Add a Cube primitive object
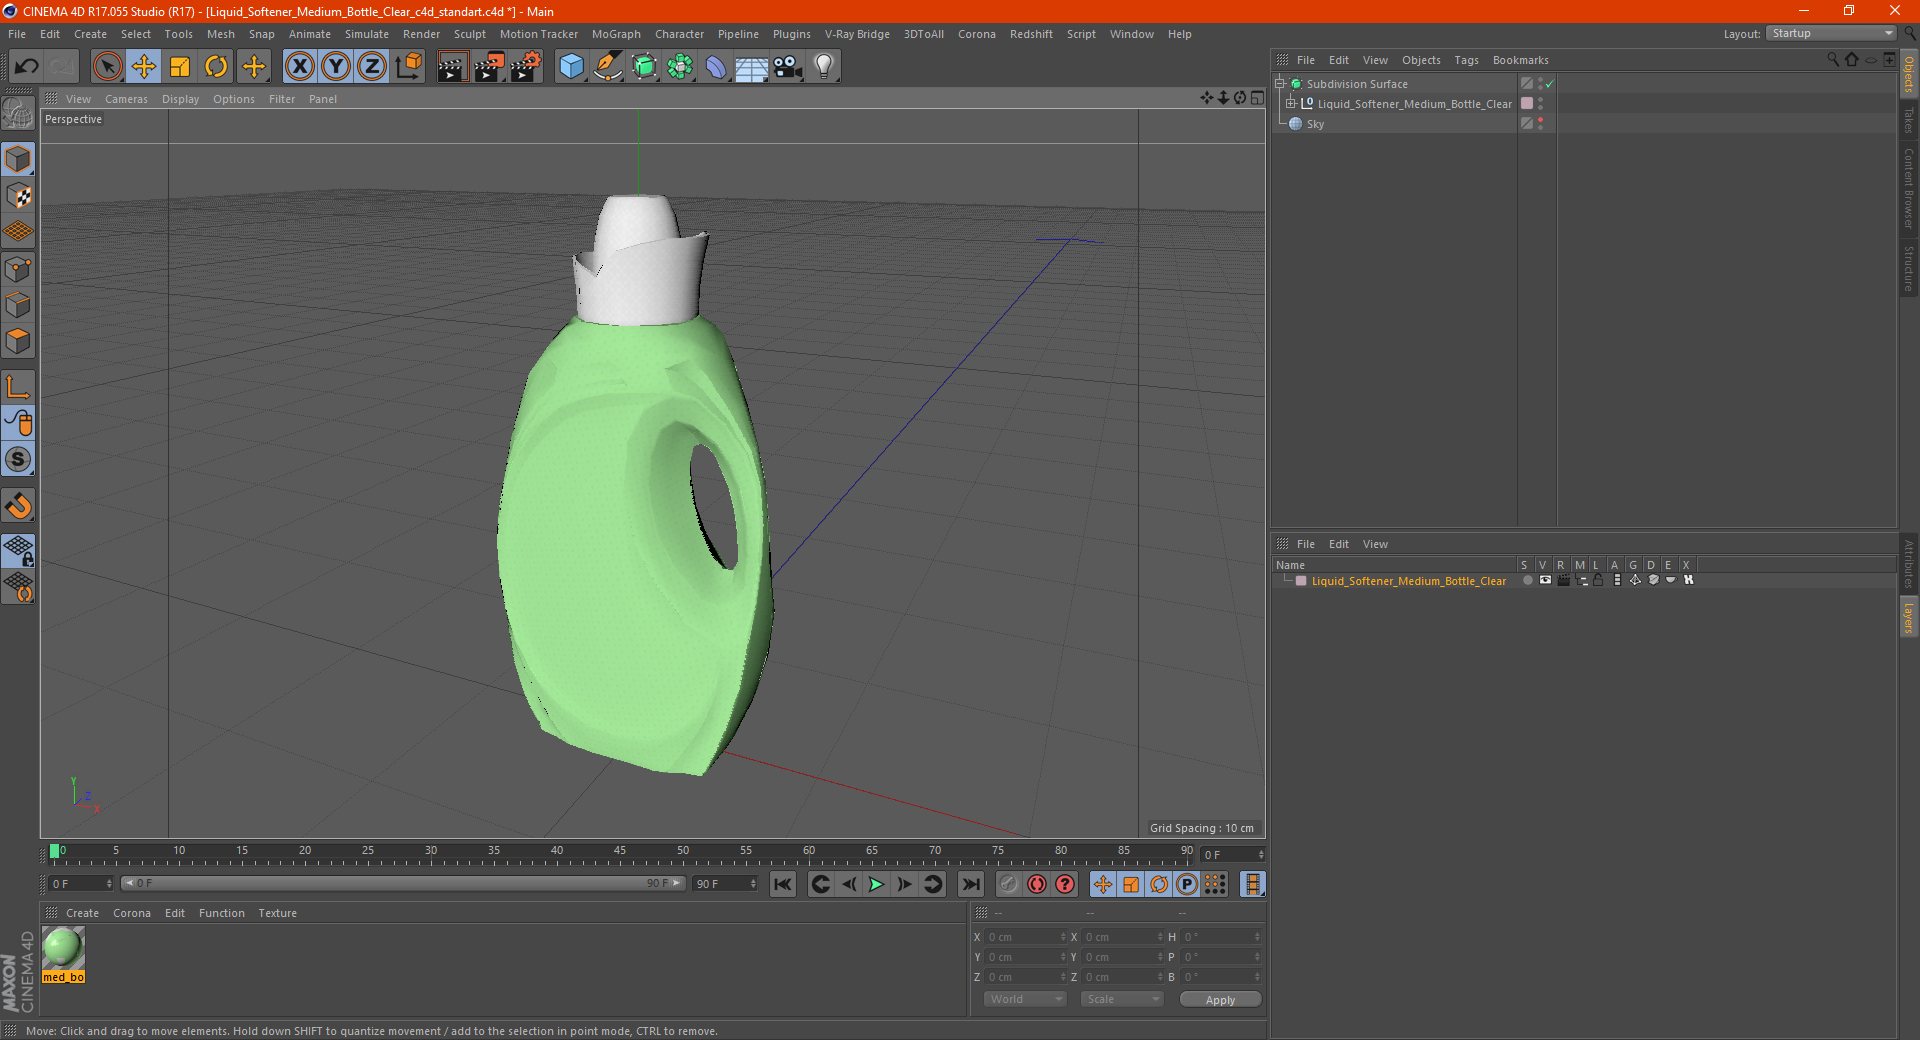 tap(571, 67)
